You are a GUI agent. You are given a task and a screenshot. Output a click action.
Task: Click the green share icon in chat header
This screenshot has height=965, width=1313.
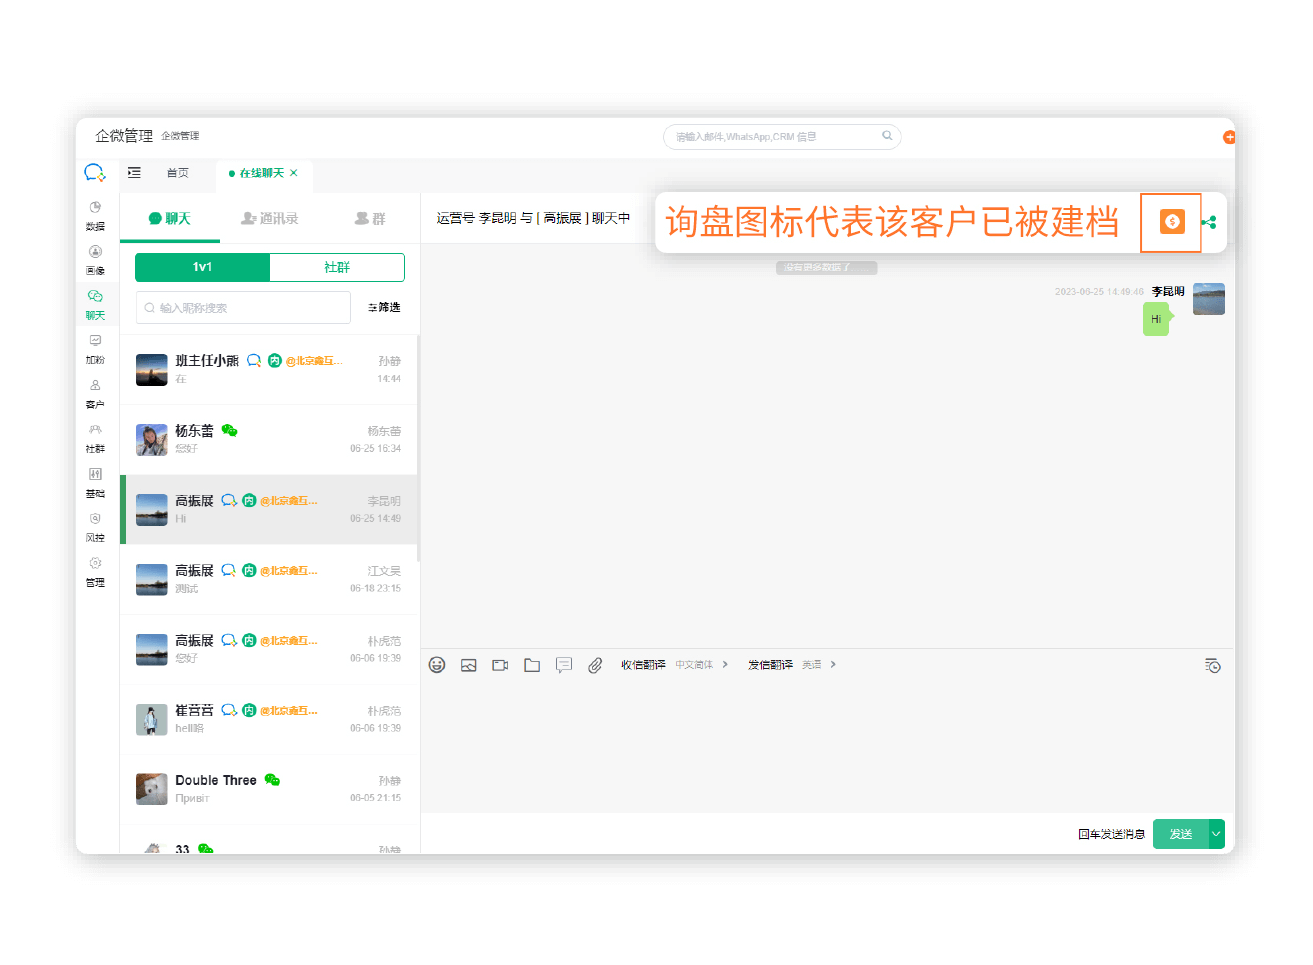(x=1209, y=222)
